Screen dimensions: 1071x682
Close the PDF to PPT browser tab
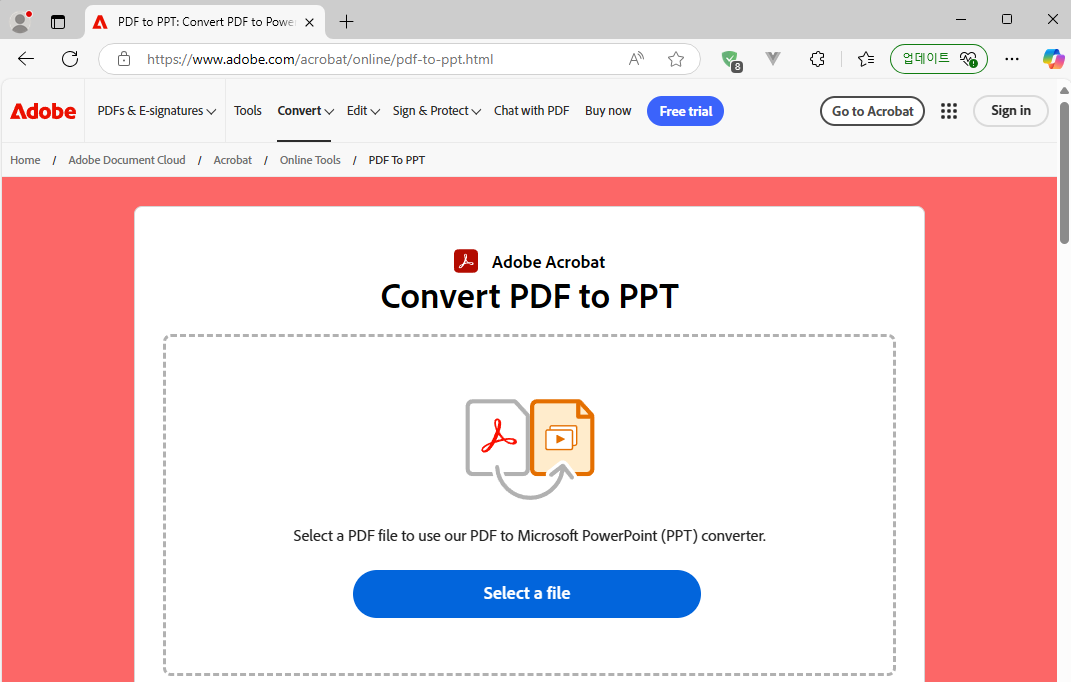pyautogui.click(x=309, y=22)
